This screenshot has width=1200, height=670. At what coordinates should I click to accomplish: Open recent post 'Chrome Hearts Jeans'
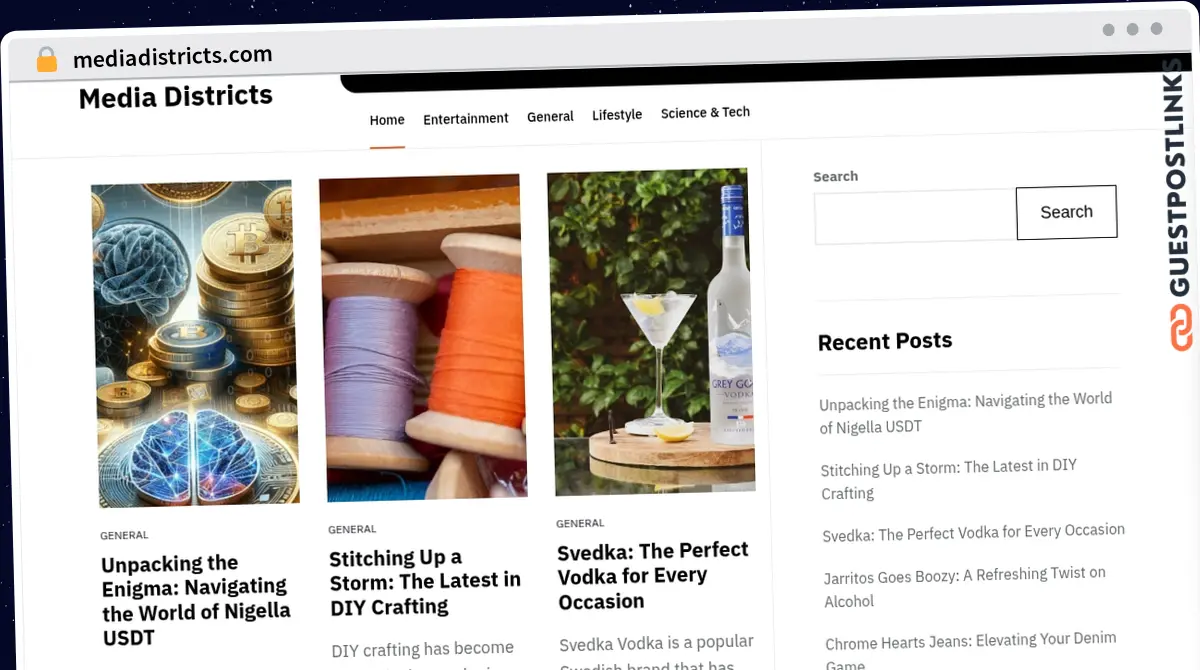tap(970, 651)
